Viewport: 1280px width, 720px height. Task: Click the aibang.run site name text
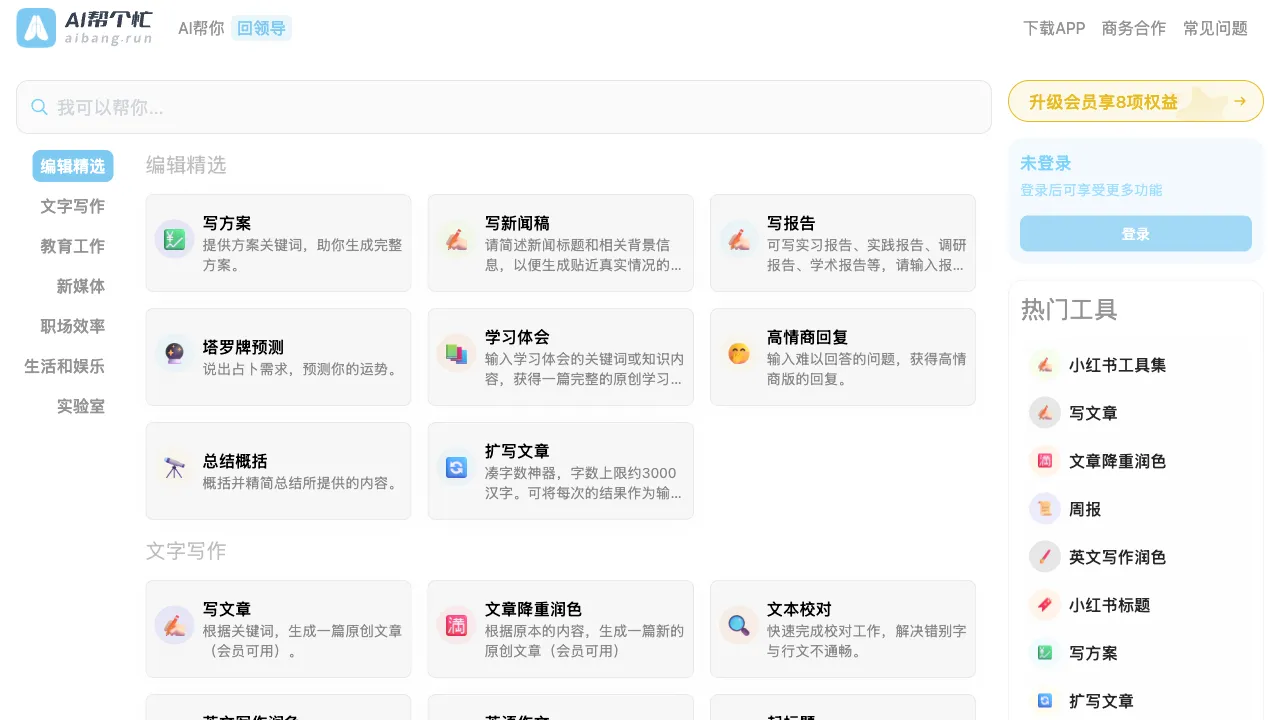(x=108, y=38)
